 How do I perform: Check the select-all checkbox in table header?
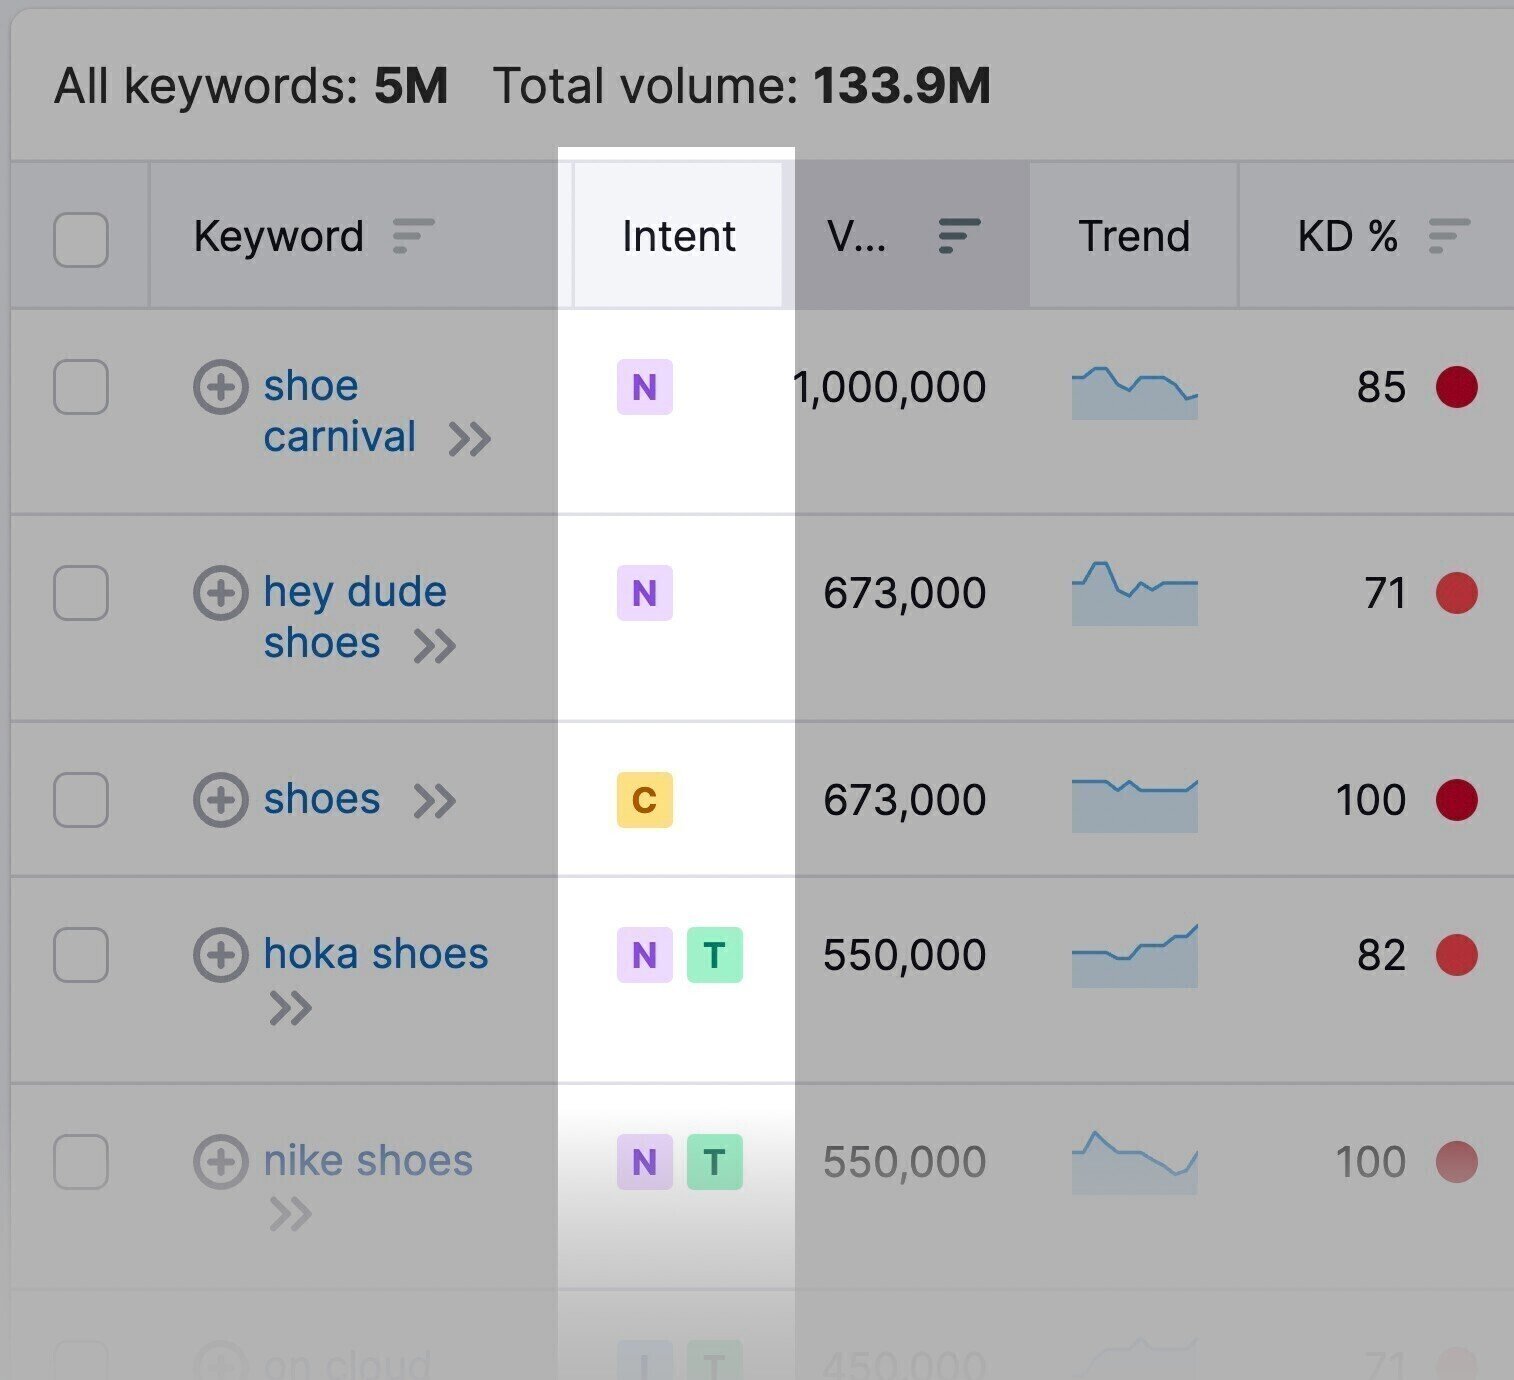pyautogui.click(x=80, y=237)
